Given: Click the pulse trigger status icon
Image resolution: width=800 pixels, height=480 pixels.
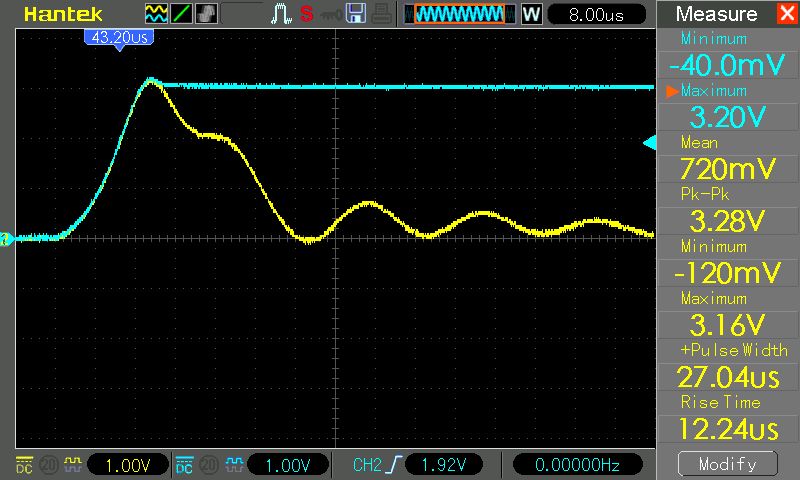Looking at the screenshot, I should [279, 15].
